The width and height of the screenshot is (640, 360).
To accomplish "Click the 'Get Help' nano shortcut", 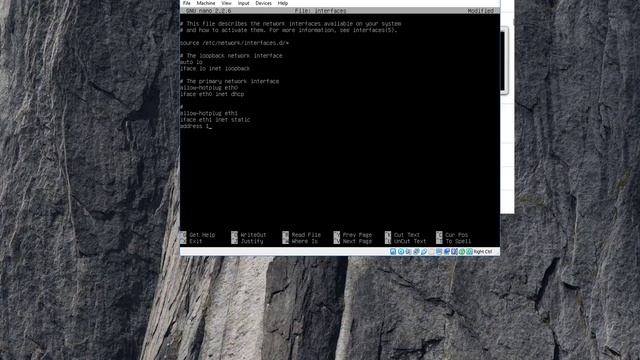I will [x=198, y=235].
